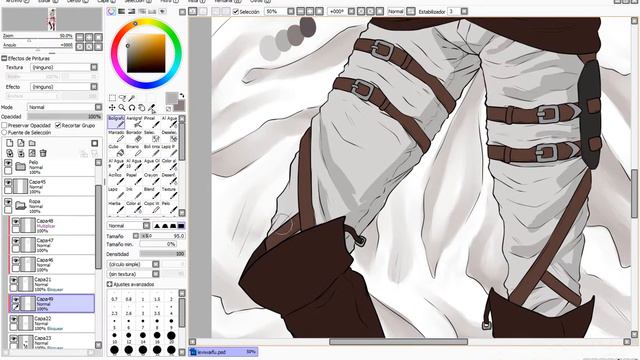Expand Ajustes avanzados brush settings
Viewport: 640px width, 360px height.
coord(109,284)
